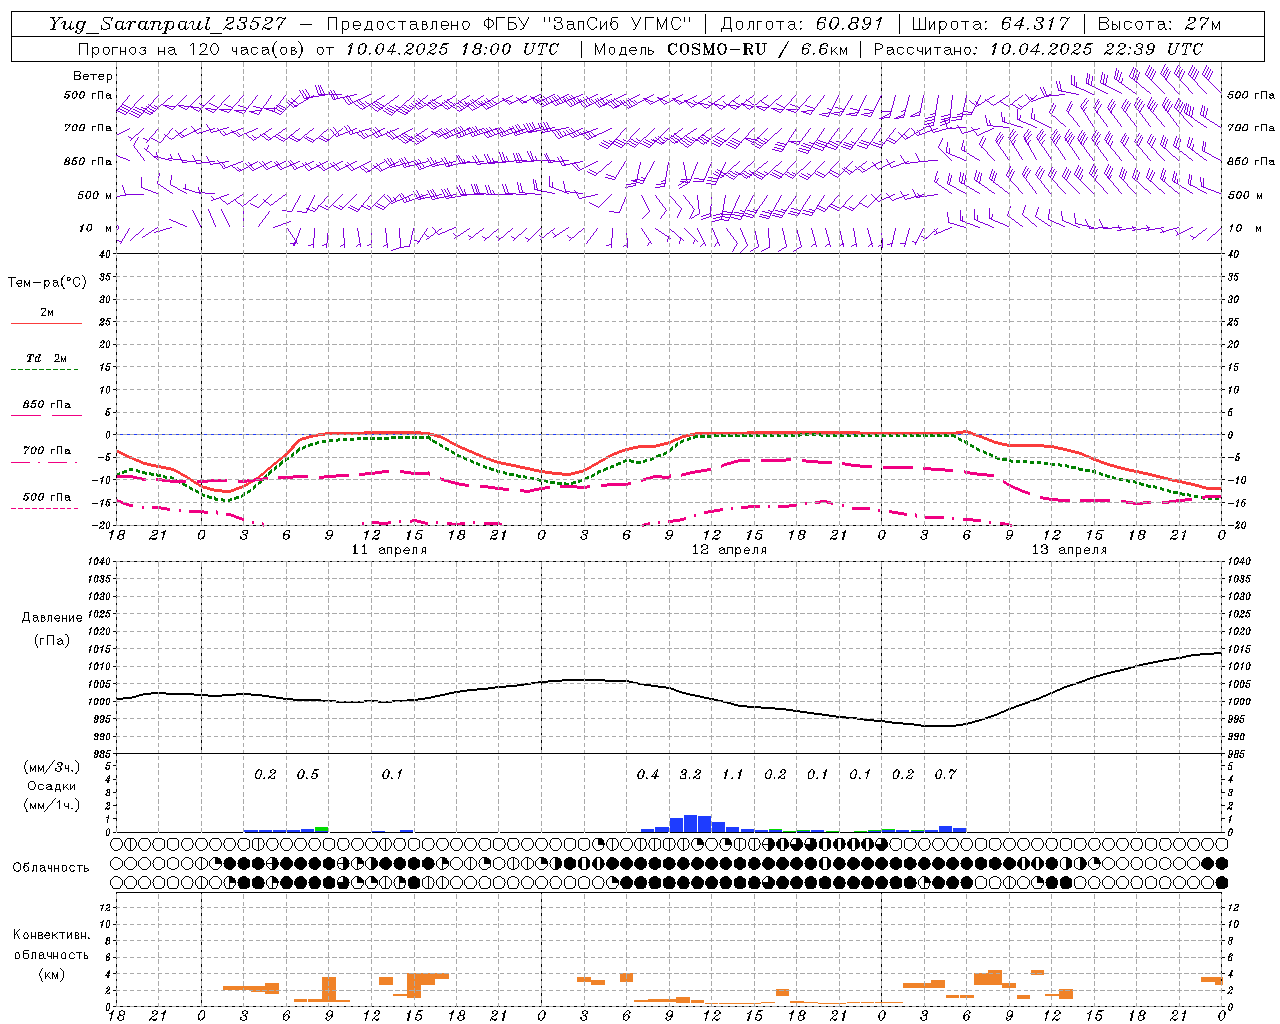
Task: Click the 2м temperature legend entry
Action: click(x=47, y=313)
